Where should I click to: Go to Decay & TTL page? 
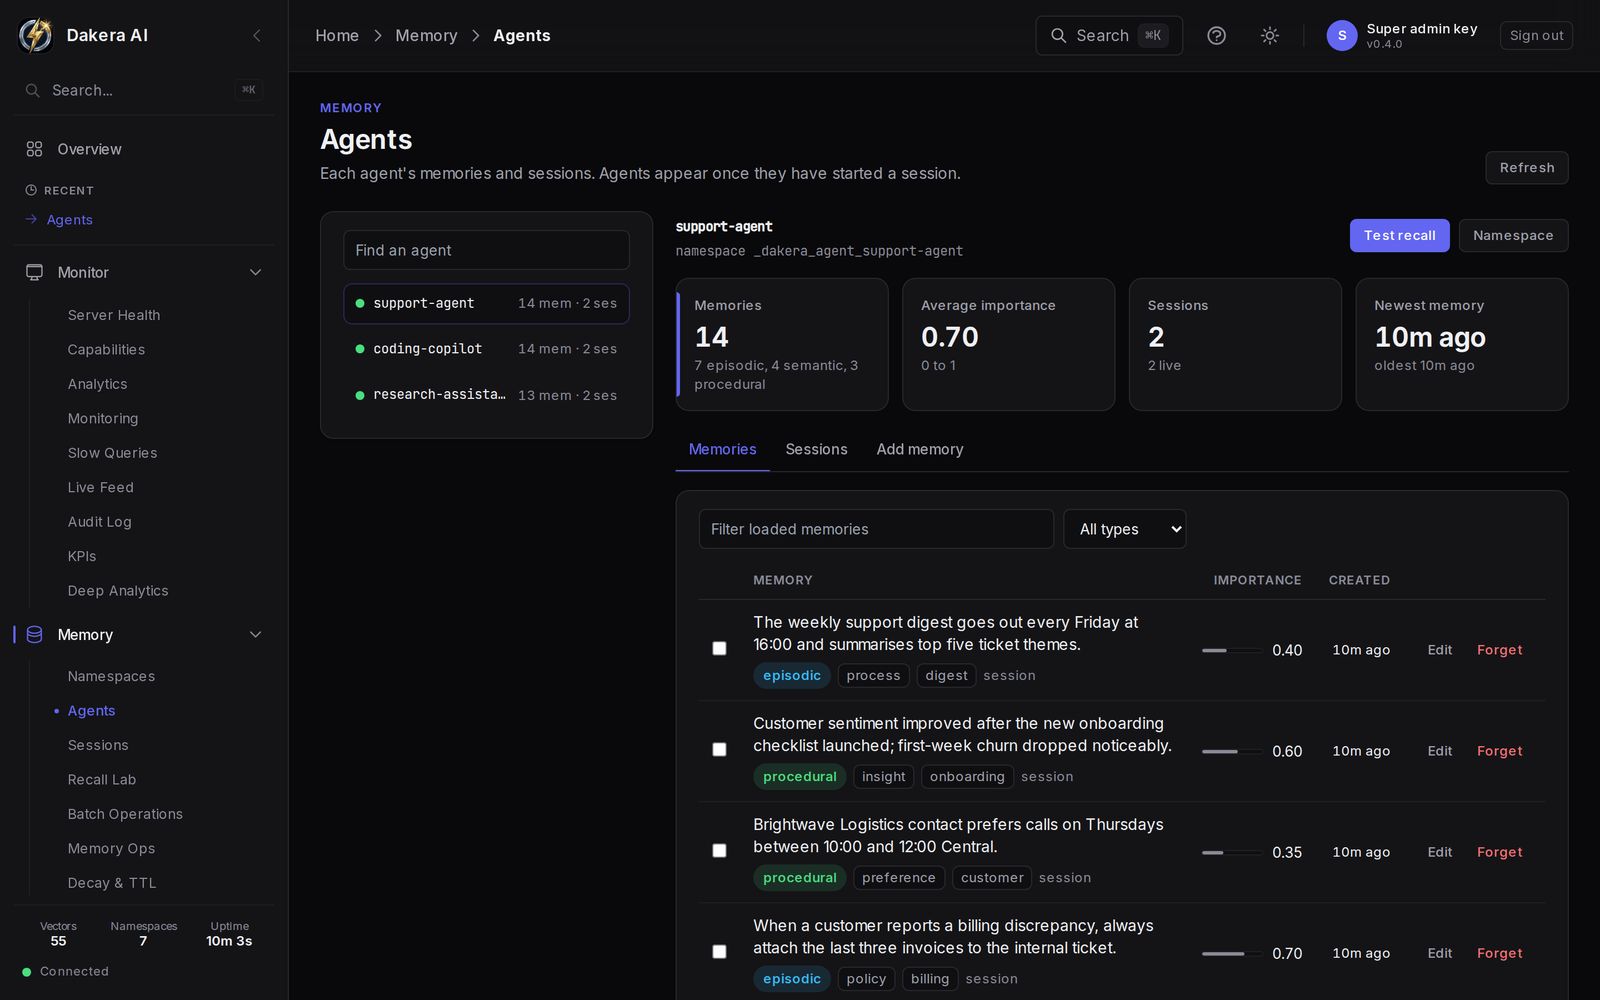tap(112, 883)
